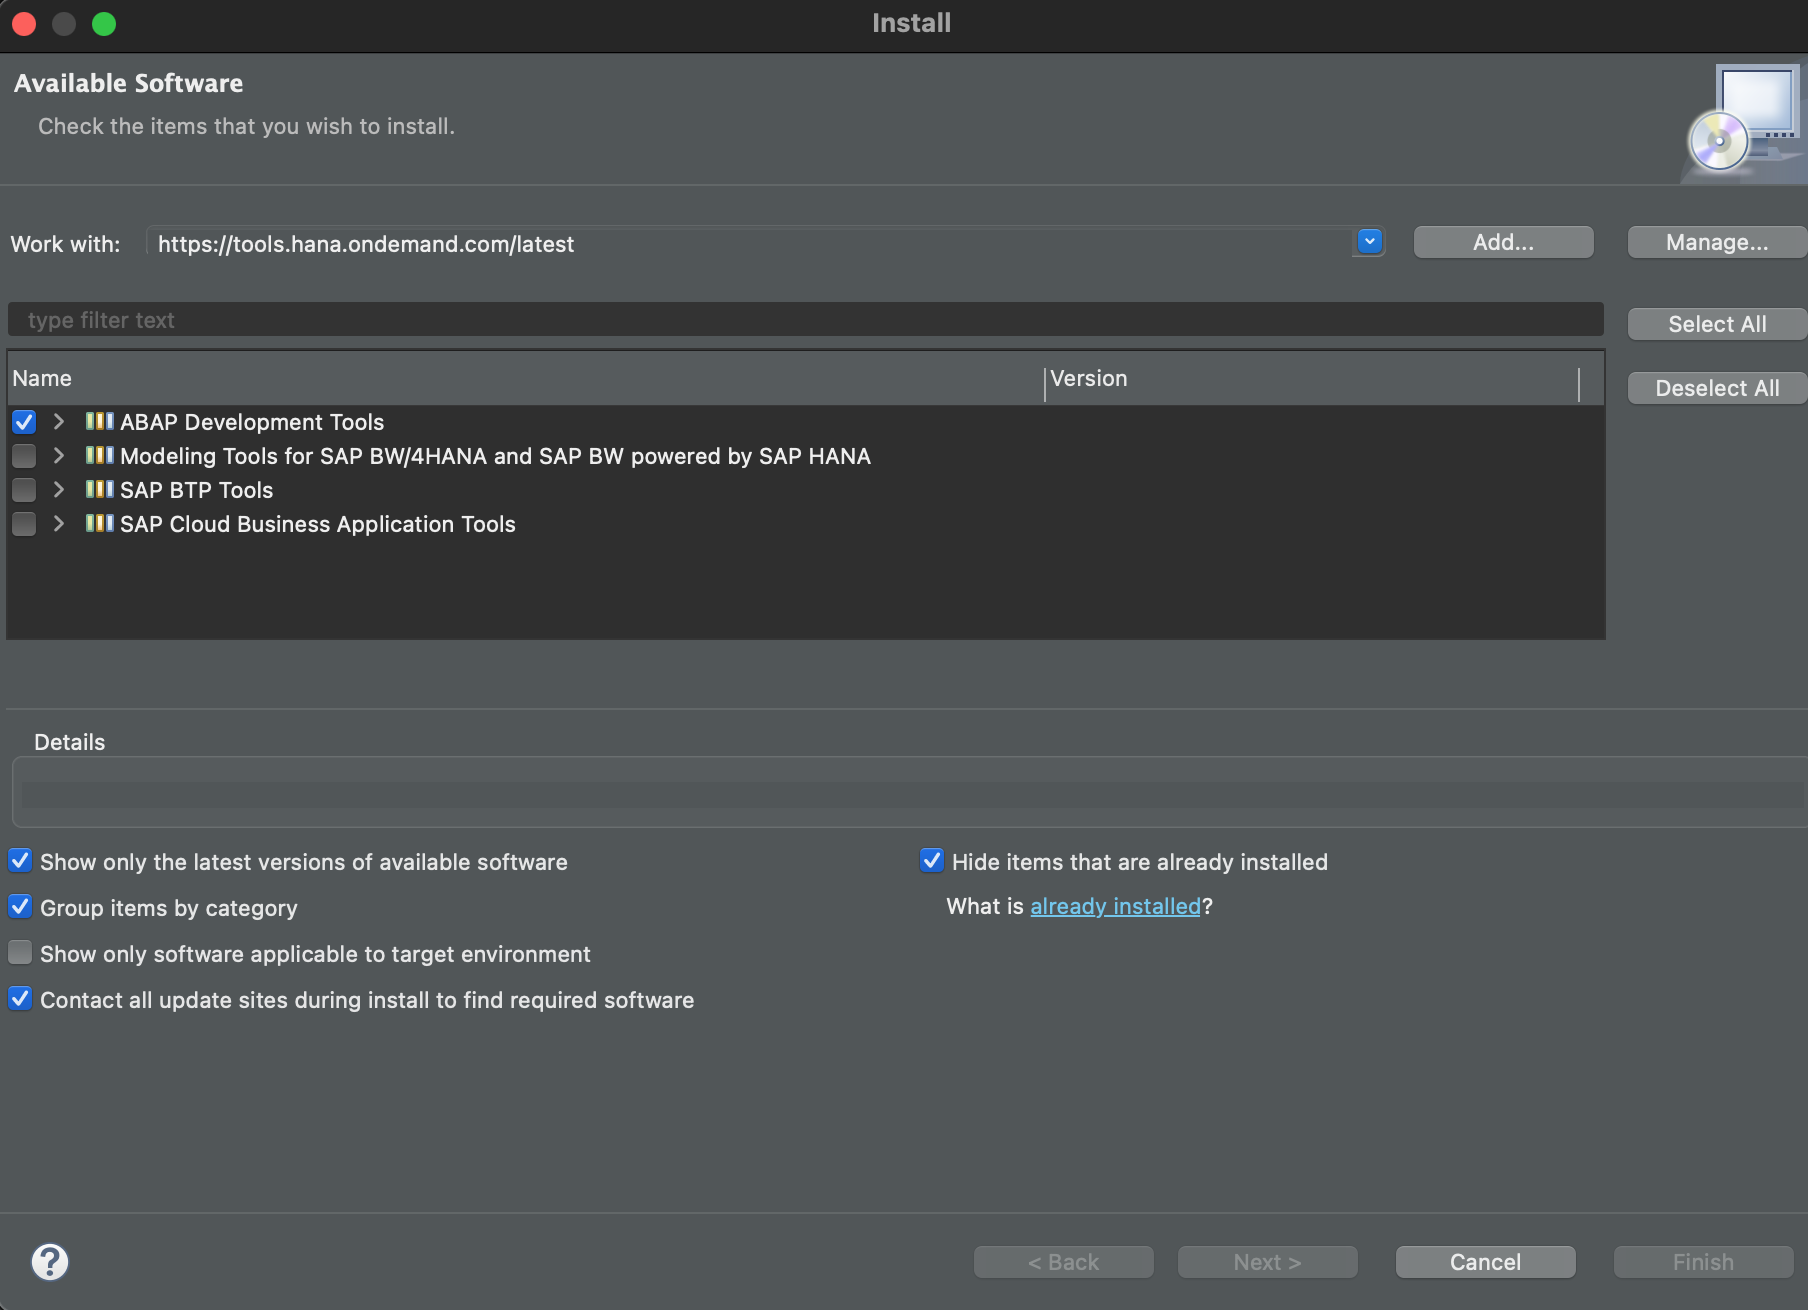1808x1310 pixels.
Task: Enable Show only software applicable to target environment
Action: pyautogui.click(x=20, y=952)
